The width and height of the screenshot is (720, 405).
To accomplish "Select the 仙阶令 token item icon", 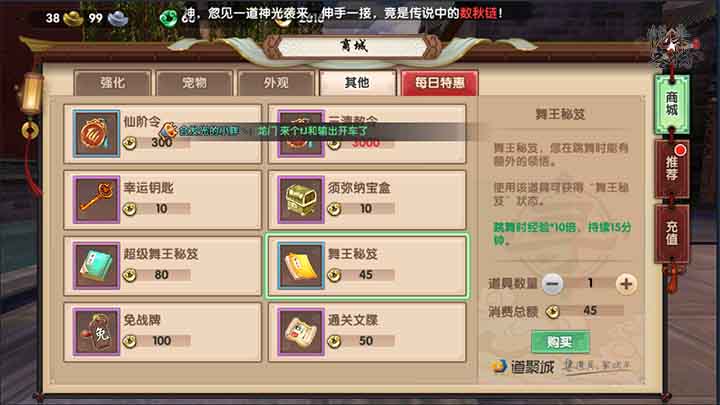I will [96, 133].
